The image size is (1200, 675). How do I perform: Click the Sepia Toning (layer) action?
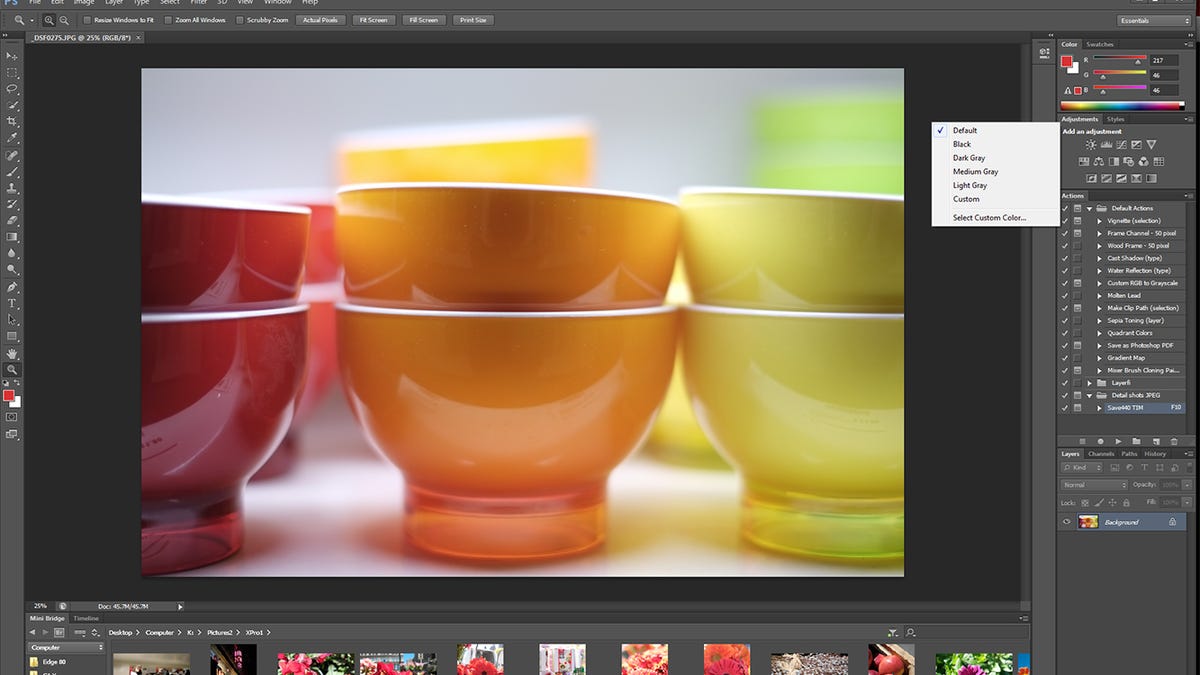(x=1136, y=320)
